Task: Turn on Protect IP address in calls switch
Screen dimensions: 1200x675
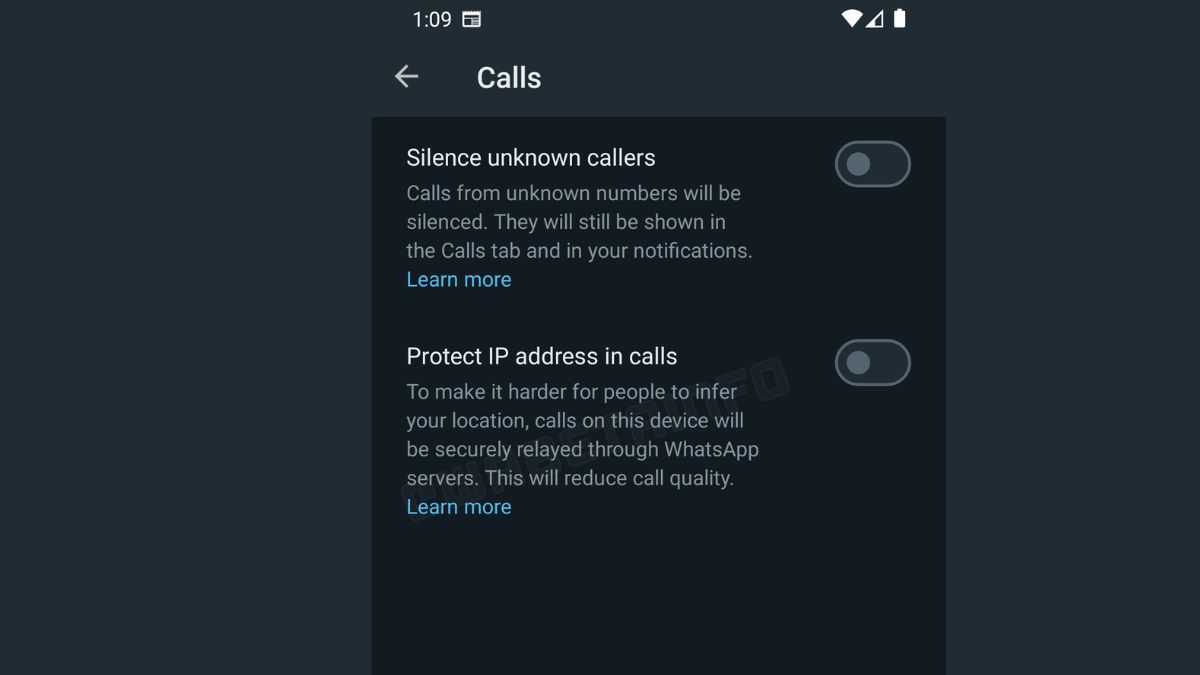Action: 873,362
